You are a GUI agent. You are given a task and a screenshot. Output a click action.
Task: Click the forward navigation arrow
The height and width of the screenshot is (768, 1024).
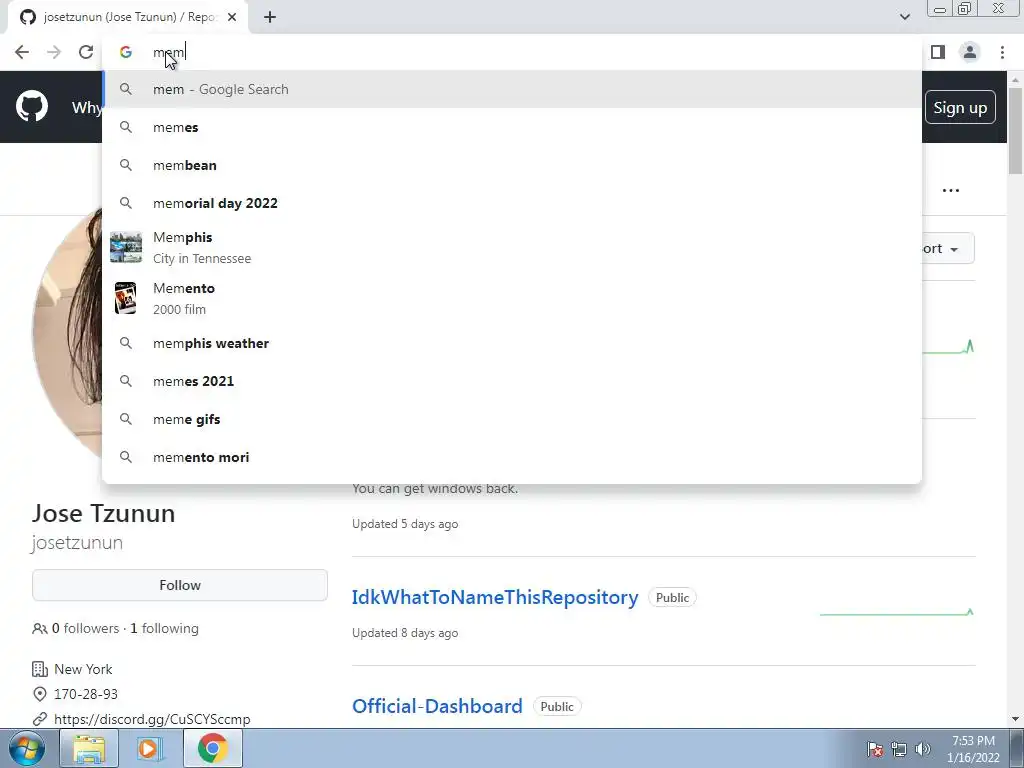tap(54, 52)
